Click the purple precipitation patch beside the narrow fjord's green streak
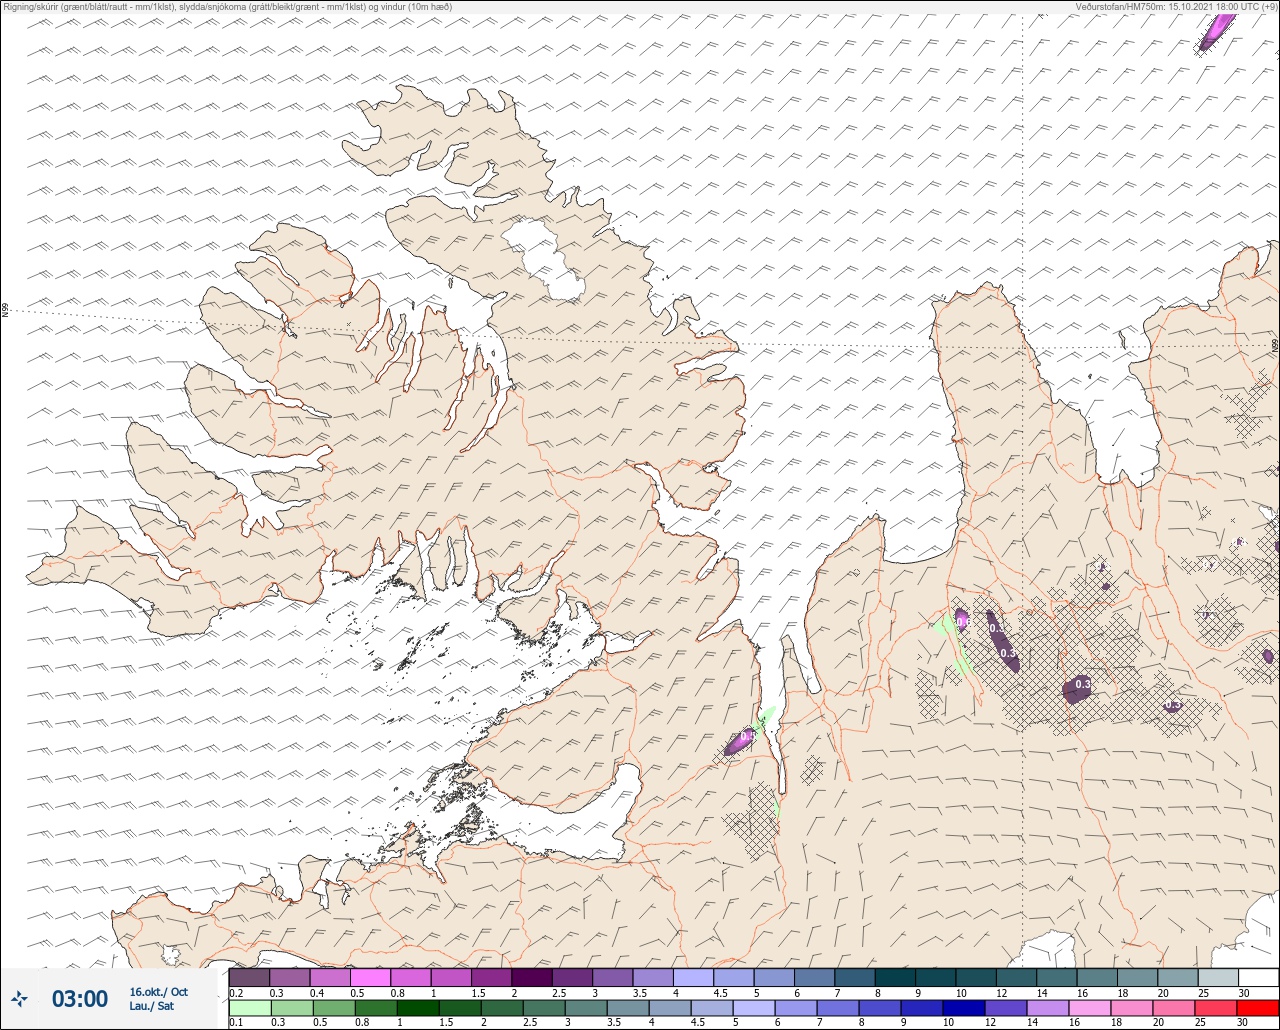This screenshot has height=1030, width=1280. [x=740, y=742]
